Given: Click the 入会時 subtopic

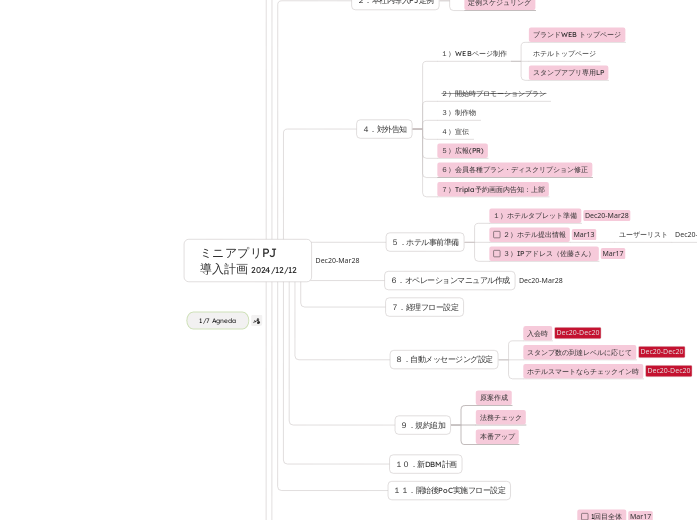Looking at the screenshot, I should point(537,333).
